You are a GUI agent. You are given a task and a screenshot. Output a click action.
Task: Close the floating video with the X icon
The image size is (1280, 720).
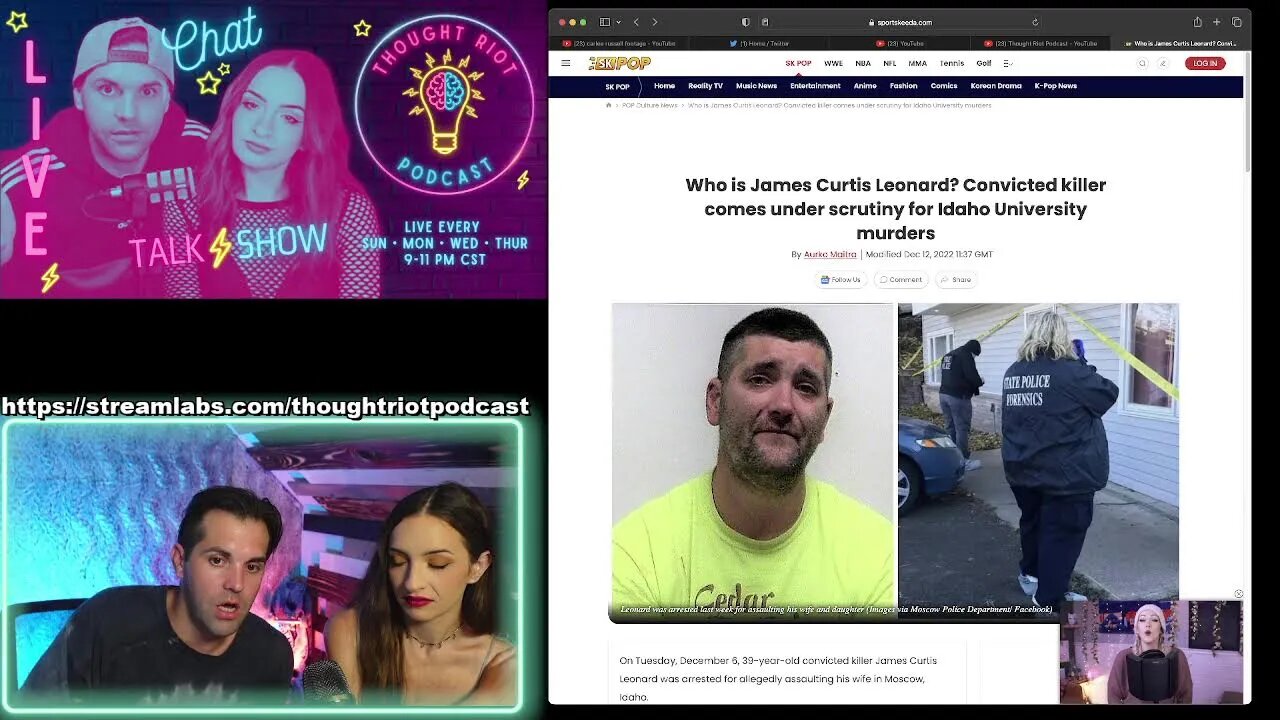1238,594
